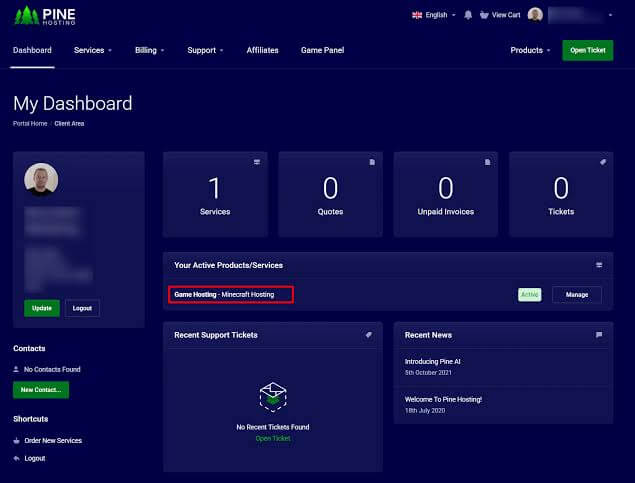Click the Recent News flag icon
The height and width of the screenshot is (483, 635).
599,335
